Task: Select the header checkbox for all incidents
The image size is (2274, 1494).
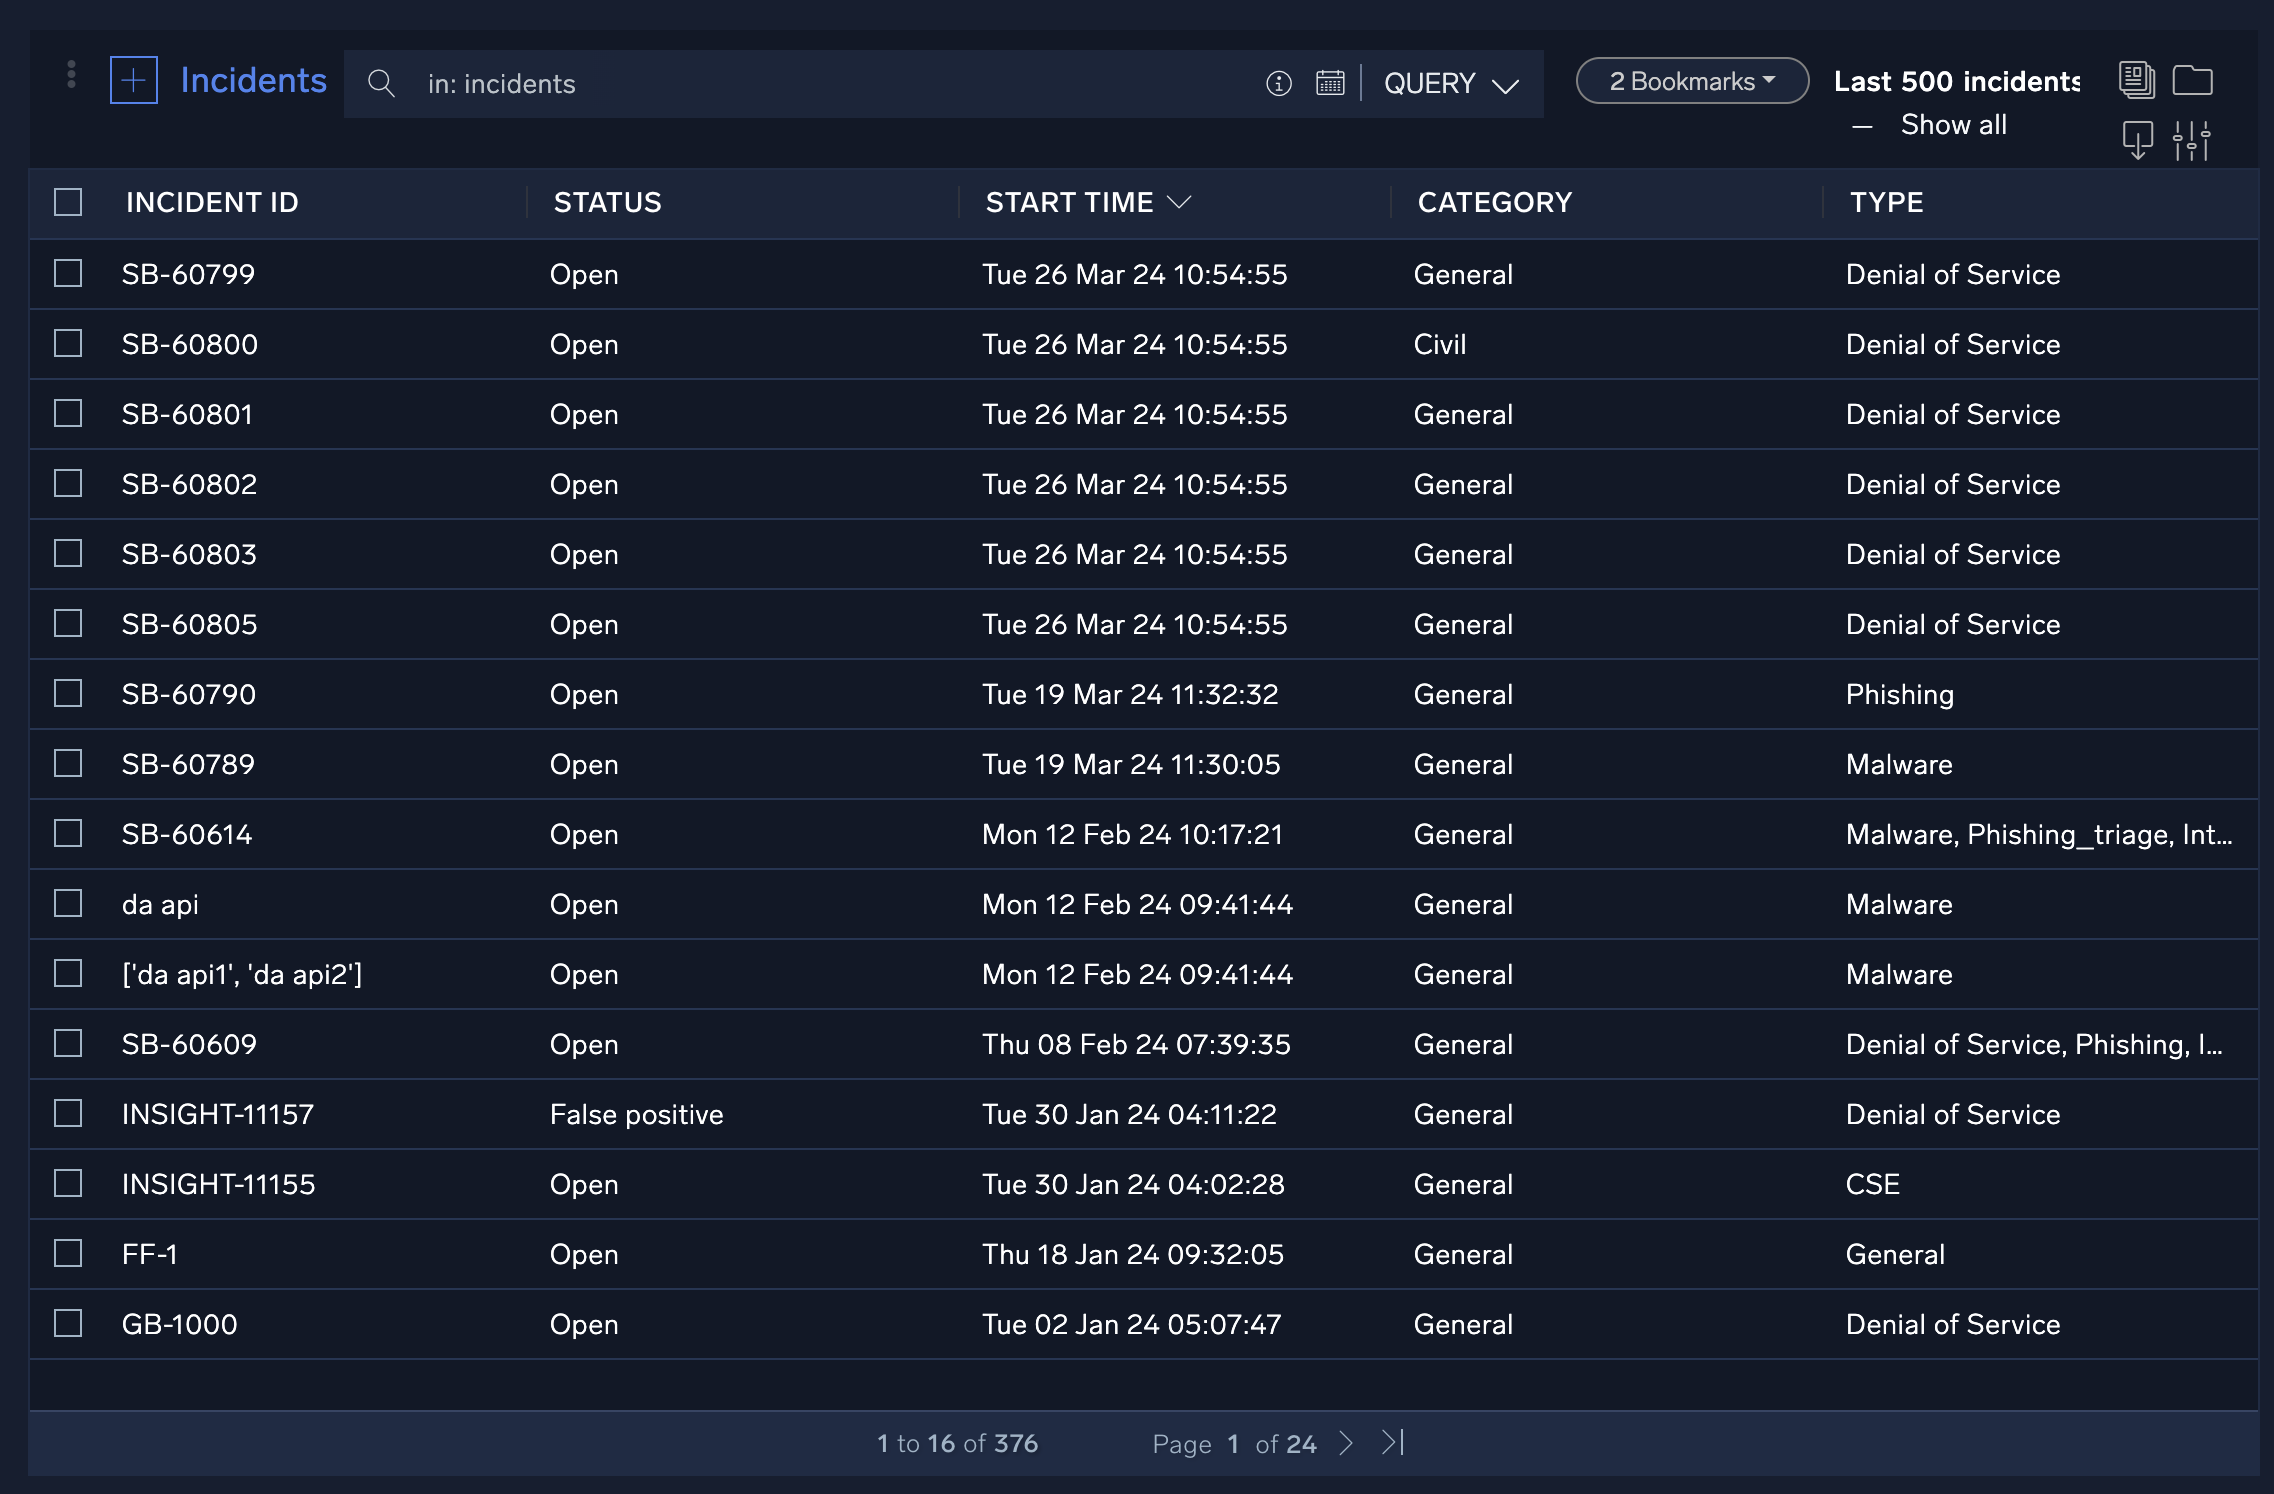Action: 67,202
